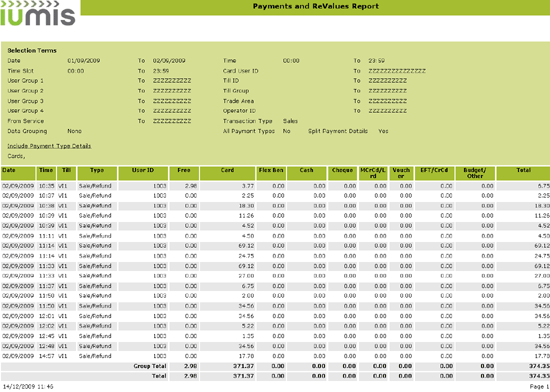Click the Budget/Other column header

[475, 173]
